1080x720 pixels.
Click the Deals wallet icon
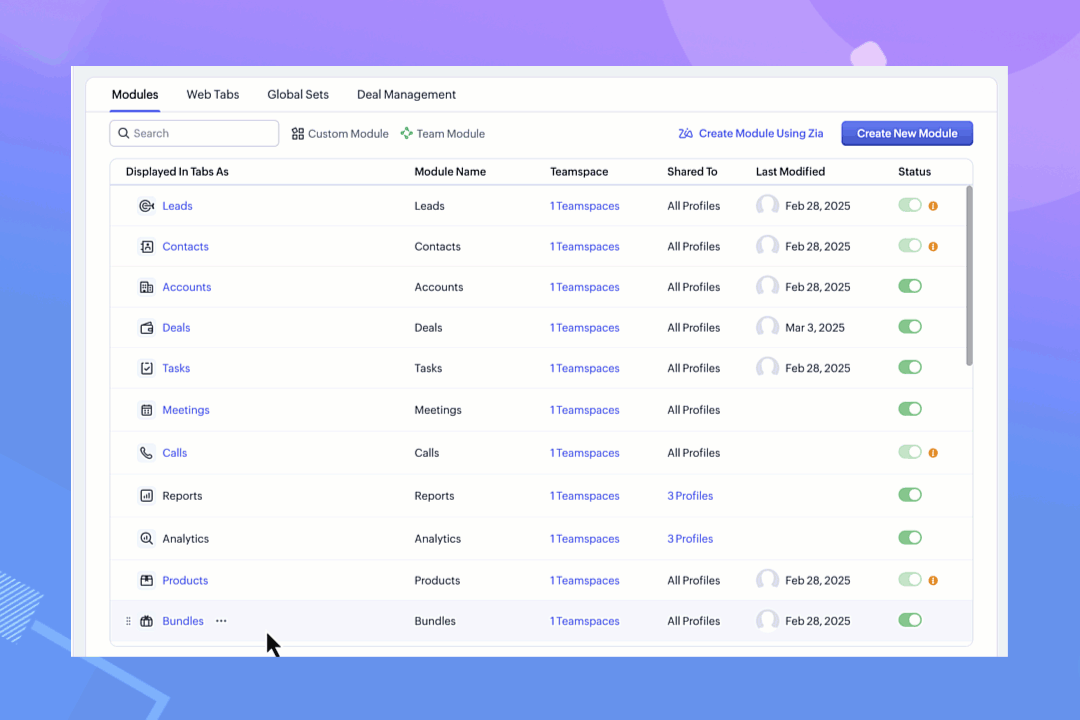click(146, 328)
